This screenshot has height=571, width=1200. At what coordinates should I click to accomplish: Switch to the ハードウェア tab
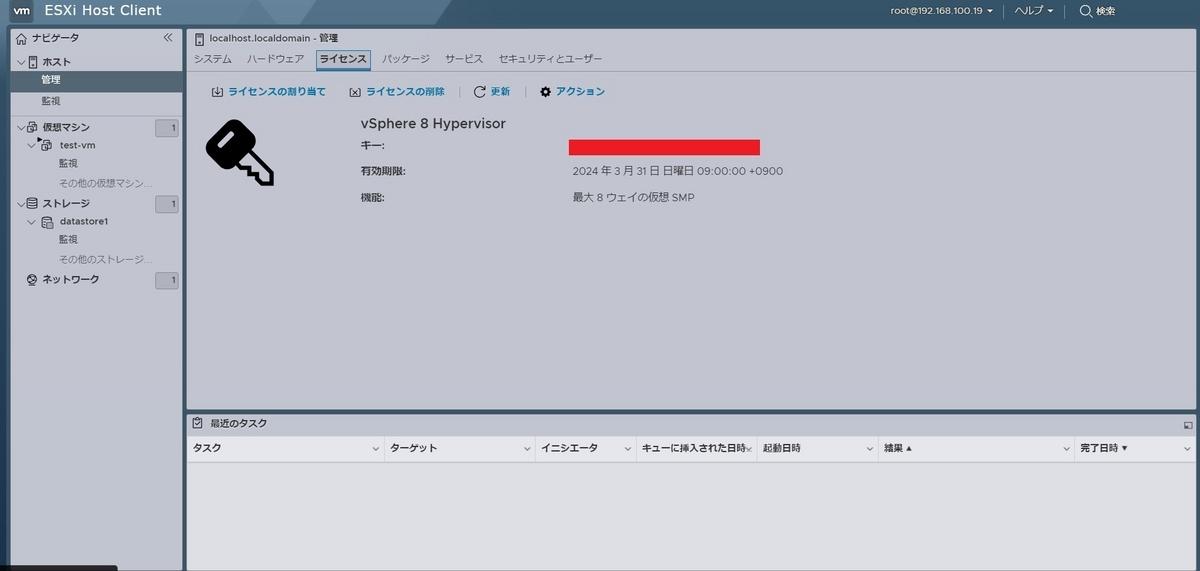coord(276,59)
